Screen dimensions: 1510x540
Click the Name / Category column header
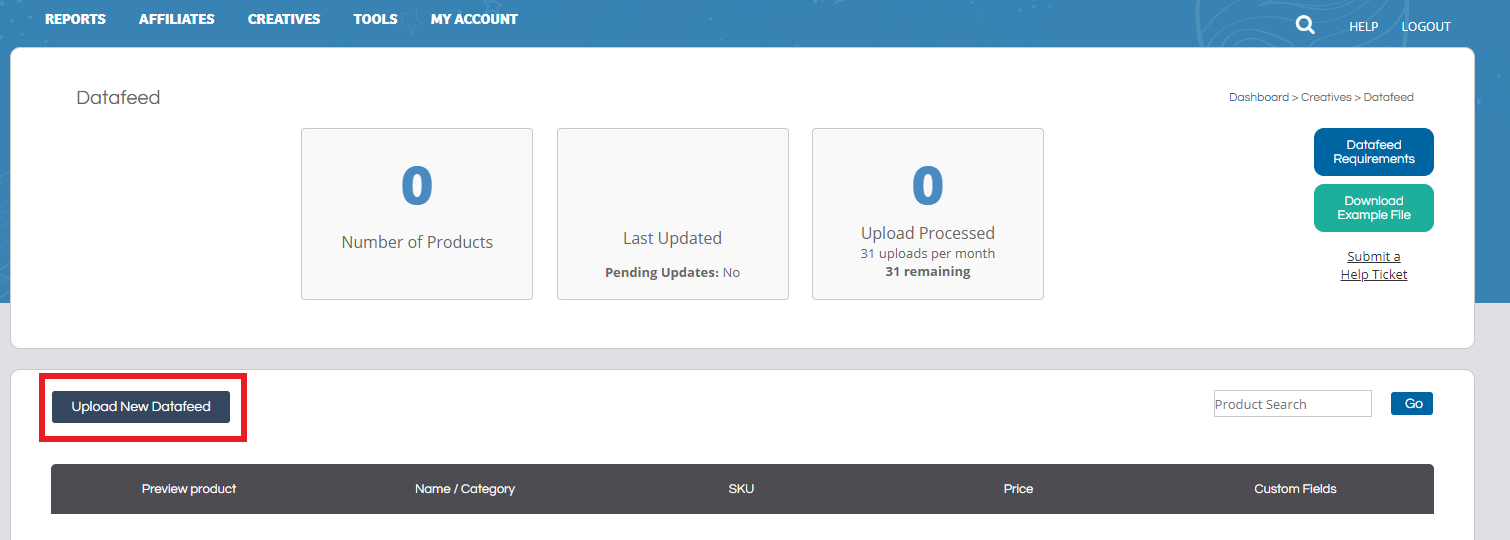coord(465,489)
